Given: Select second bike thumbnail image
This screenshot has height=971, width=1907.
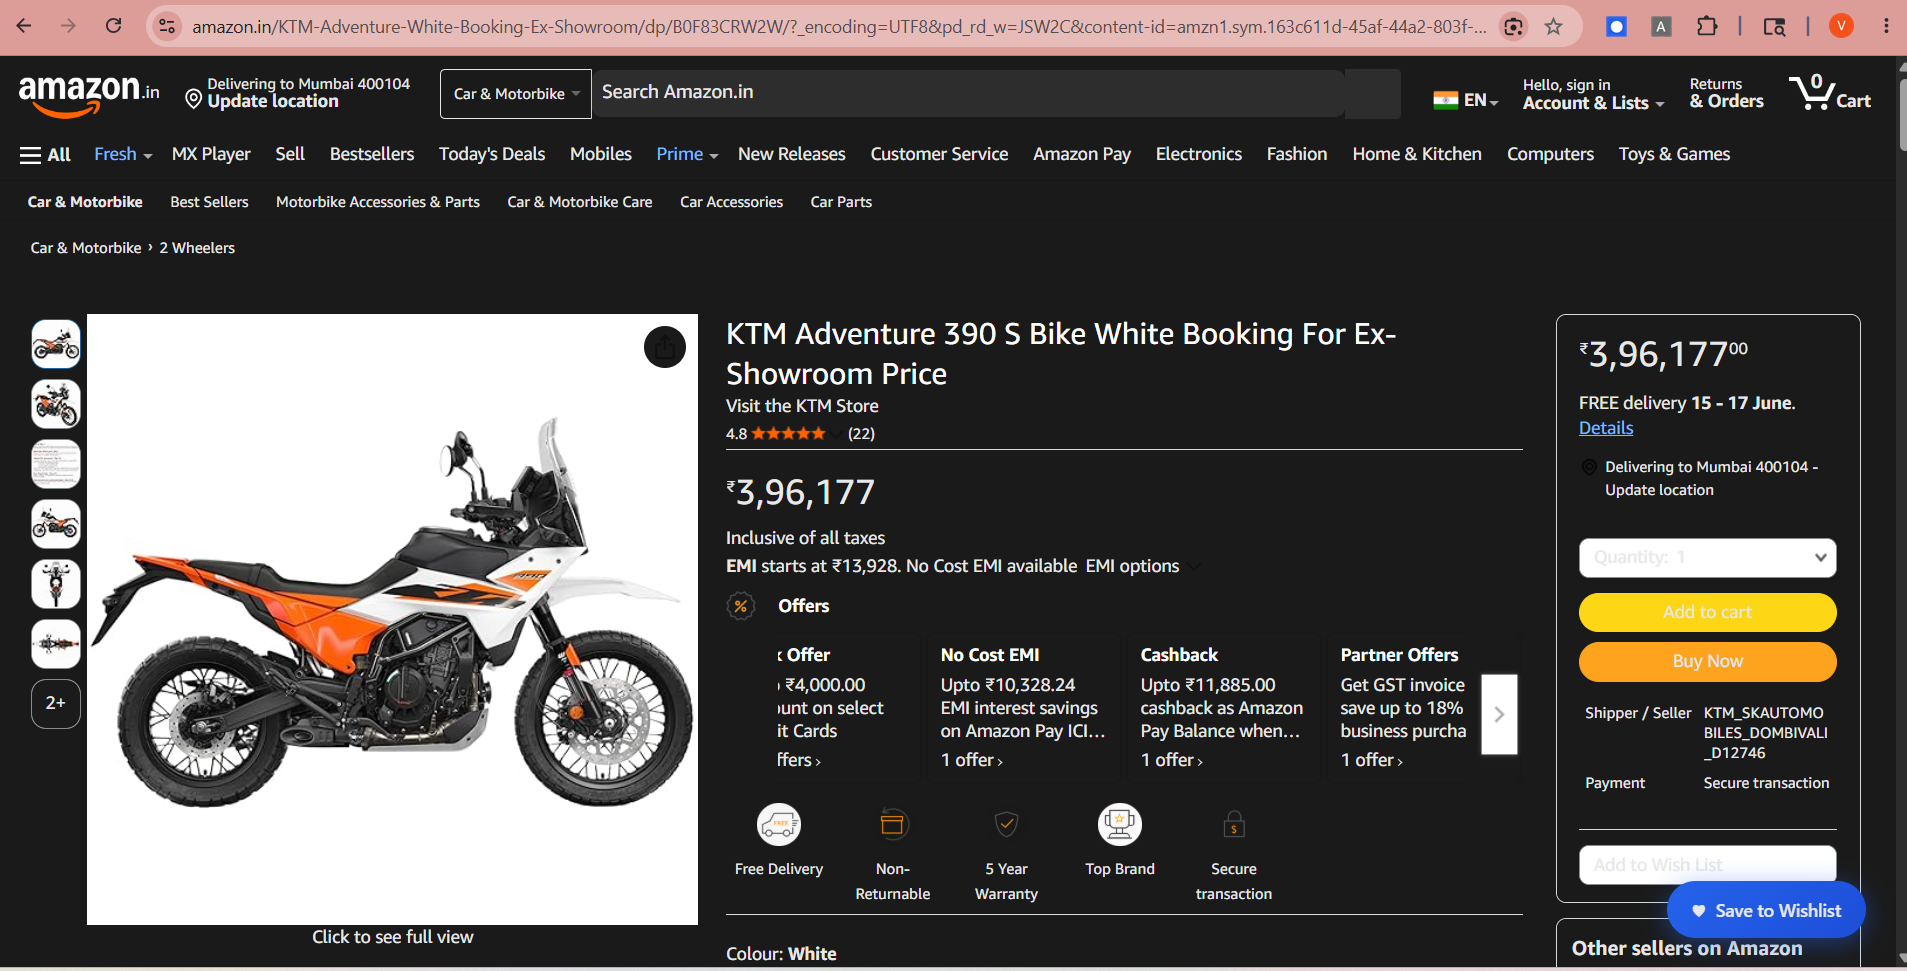Looking at the screenshot, I should (x=56, y=404).
